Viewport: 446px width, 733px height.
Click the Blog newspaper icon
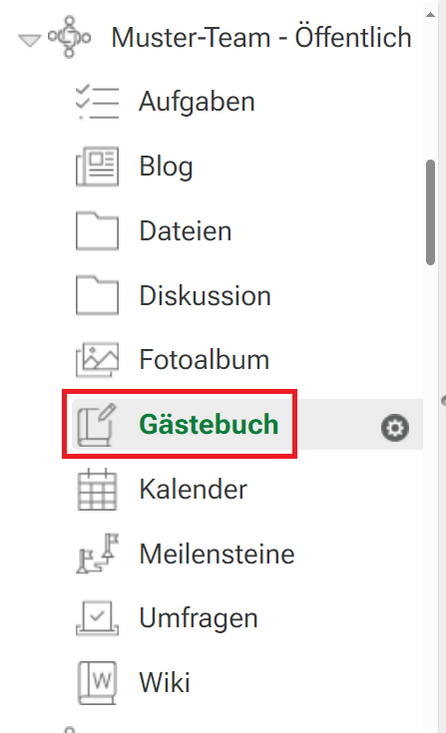tap(97, 166)
